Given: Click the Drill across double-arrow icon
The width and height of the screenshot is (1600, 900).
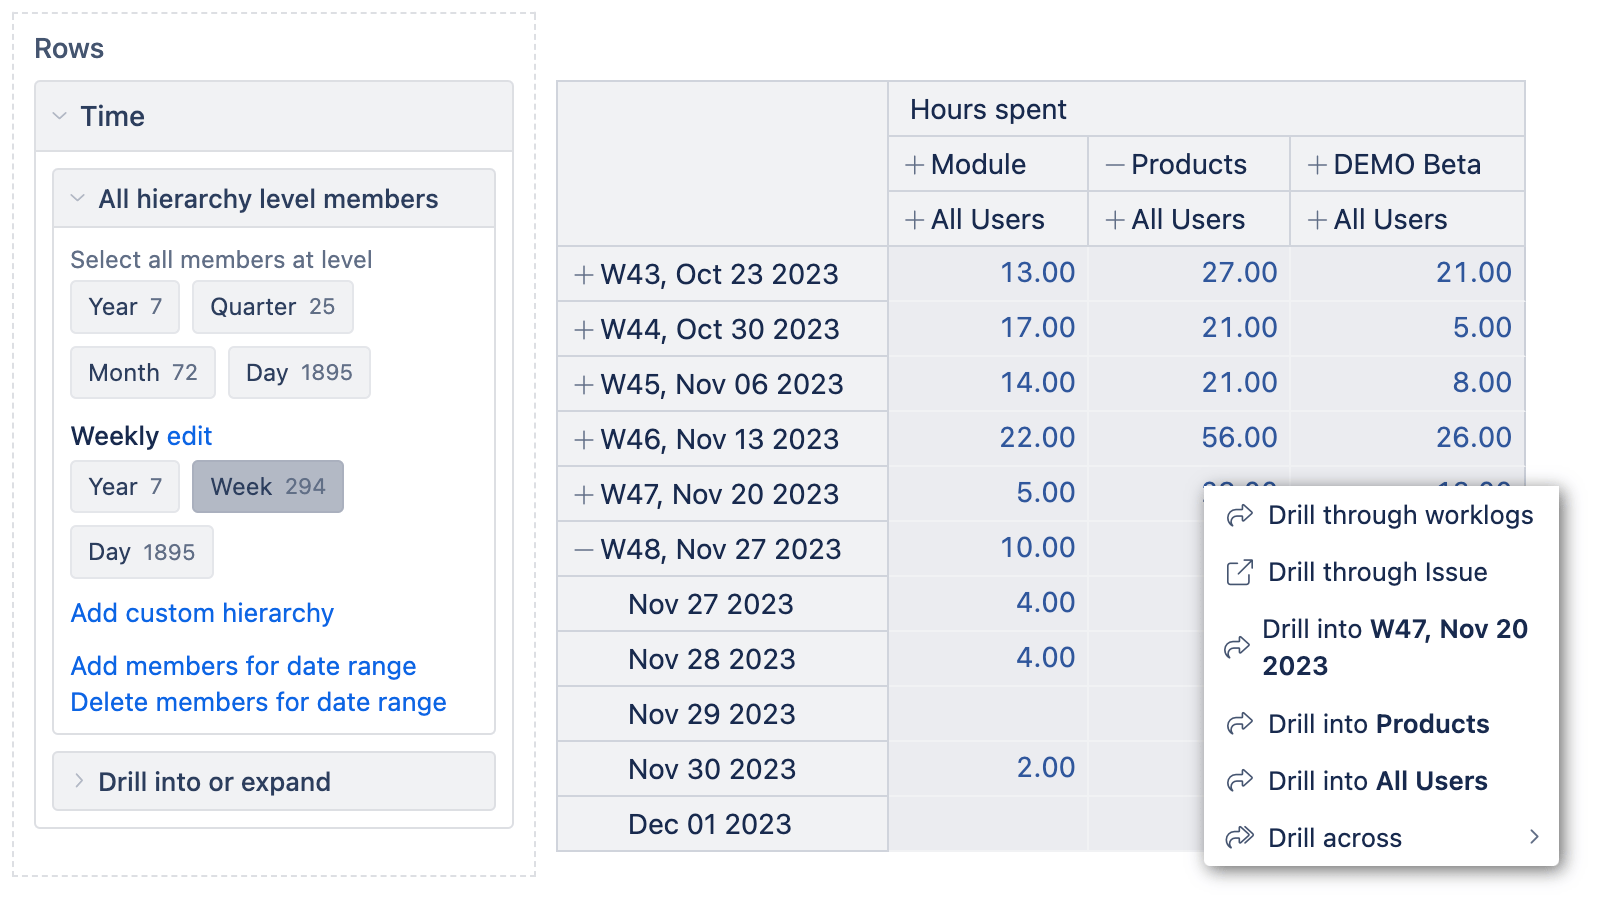Looking at the screenshot, I should click(x=1240, y=838).
